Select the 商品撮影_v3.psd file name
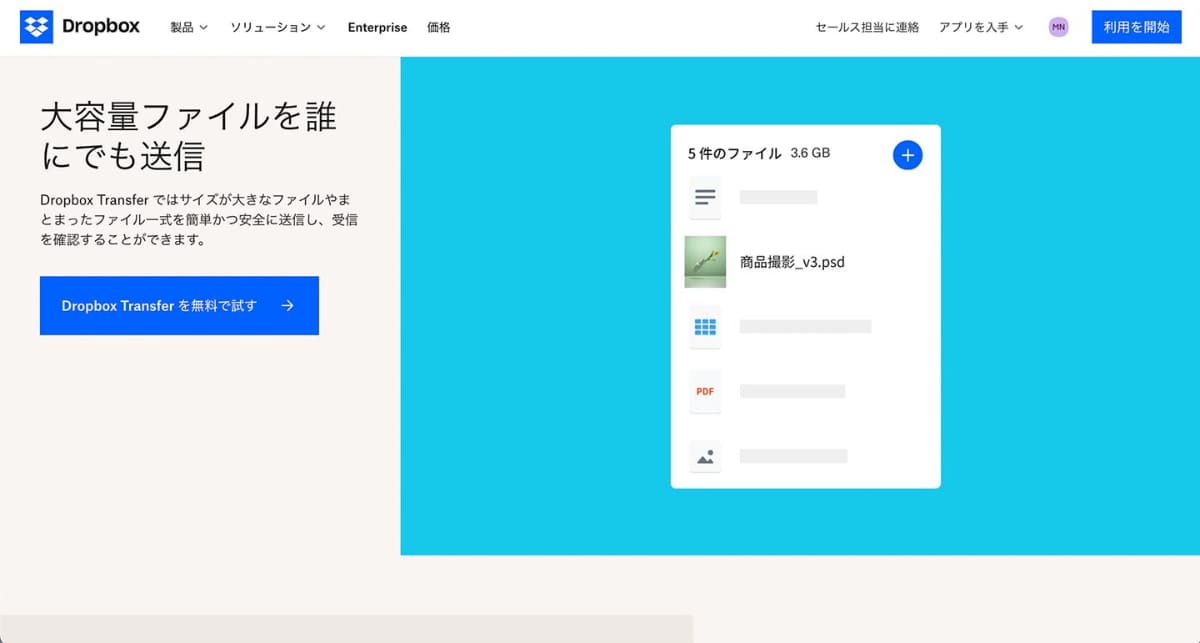The image size is (1200, 643). [792, 262]
